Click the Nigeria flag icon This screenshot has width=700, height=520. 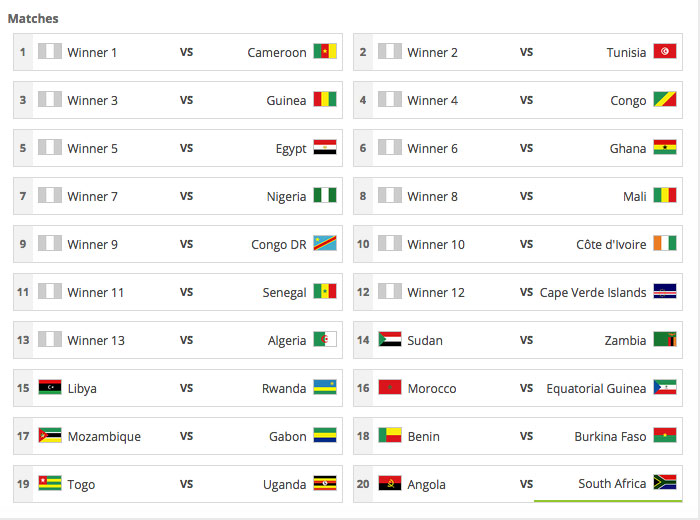pyautogui.click(x=324, y=196)
